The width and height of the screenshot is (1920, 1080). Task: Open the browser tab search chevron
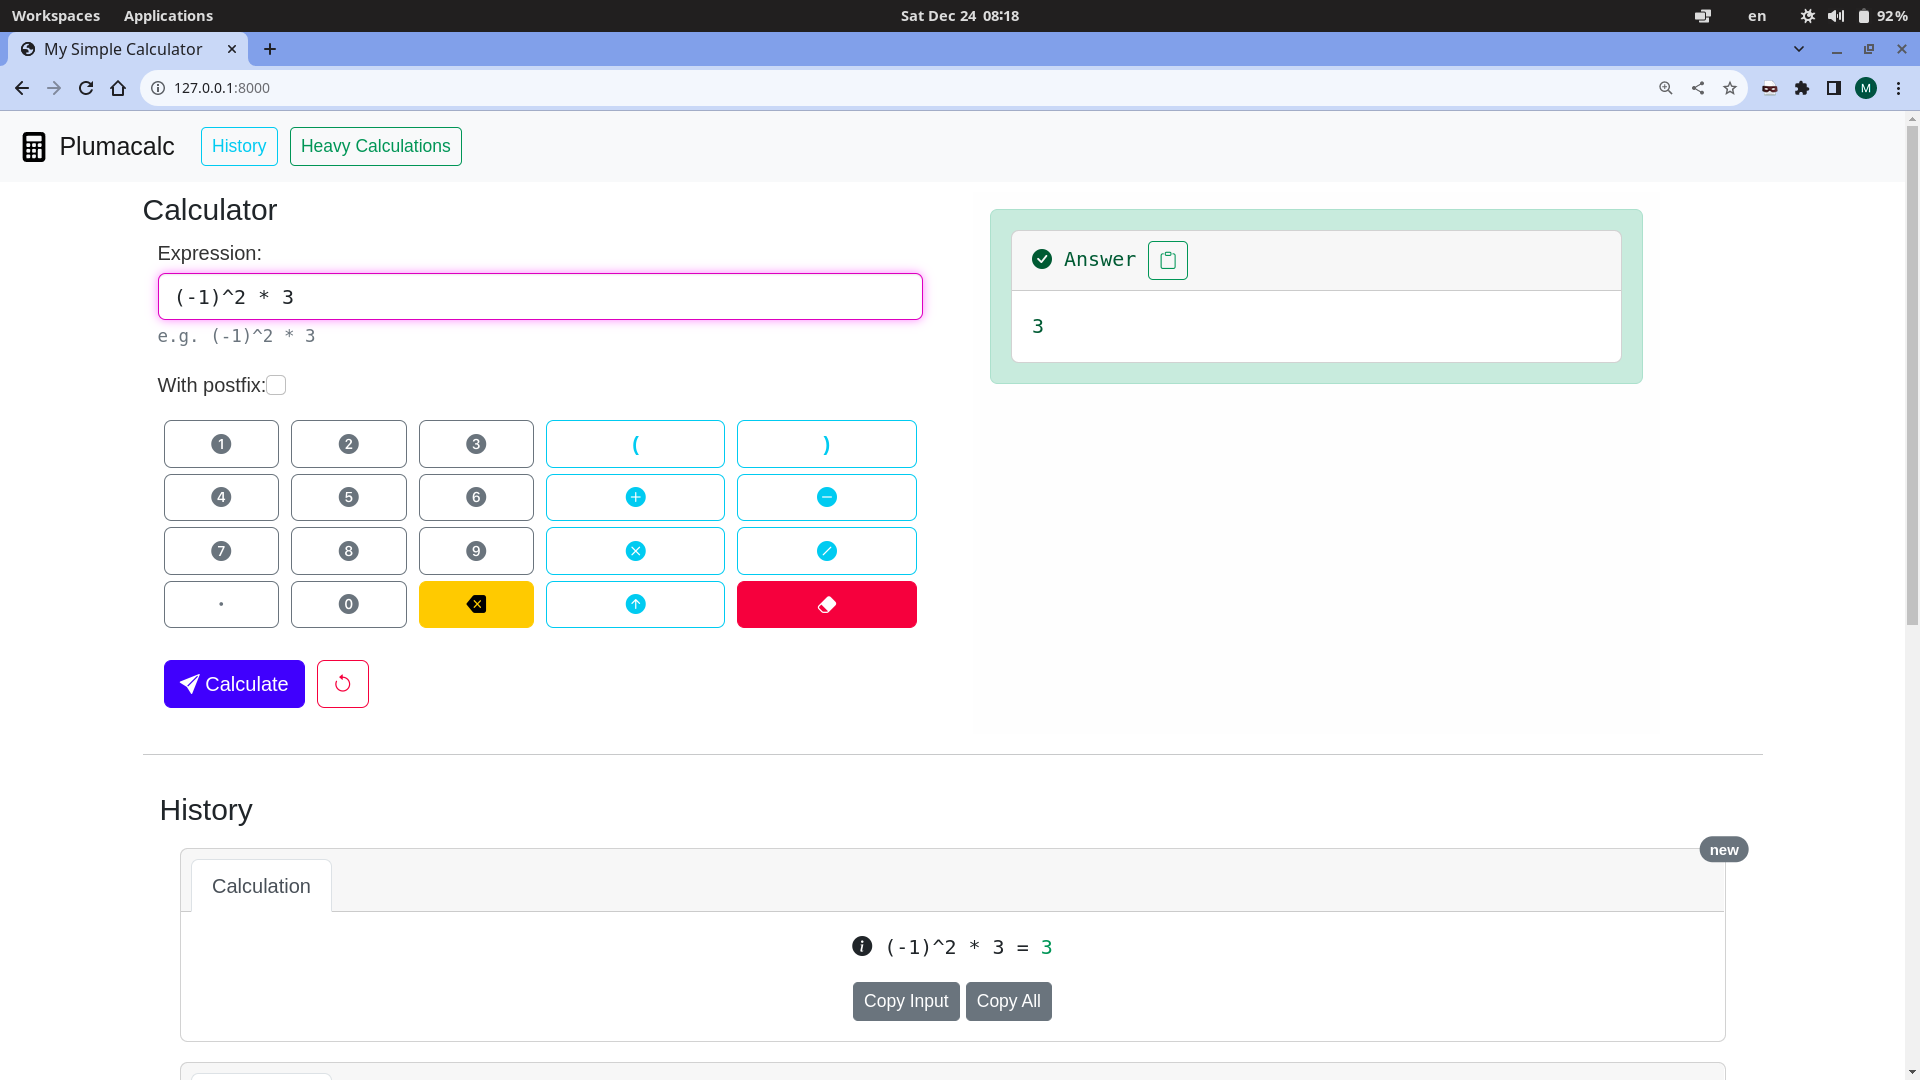click(1799, 49)
